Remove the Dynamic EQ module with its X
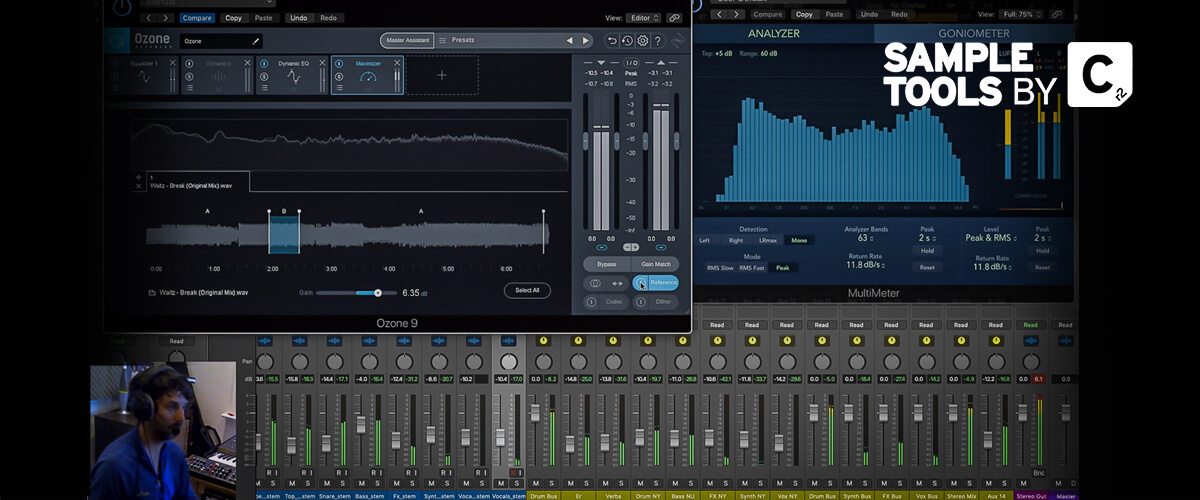Viewport: 1200px width, 500px height. pos(322,63)
